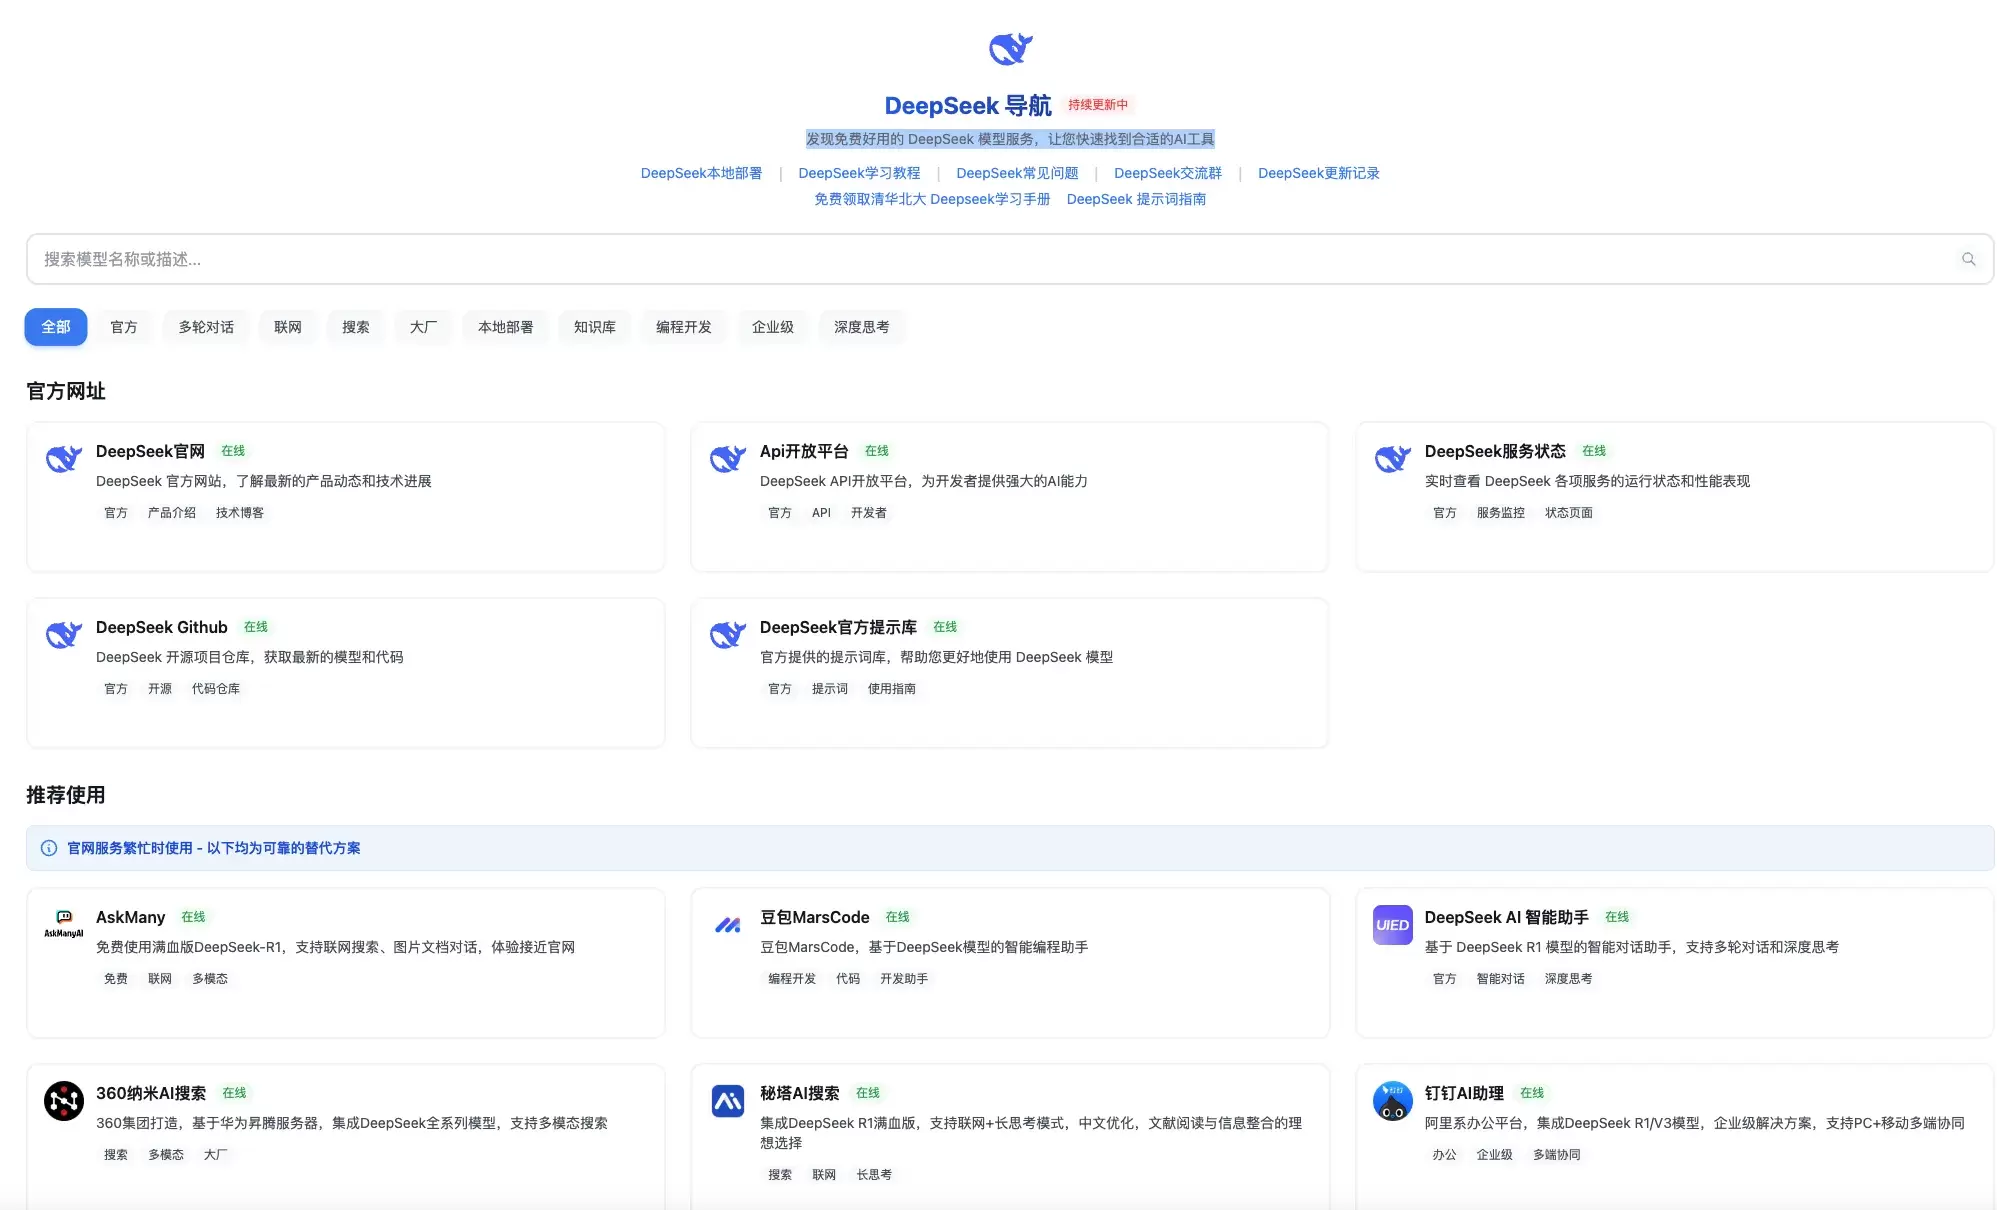
Task: Open the AskMany card title
Action: (x=130, y=917)
